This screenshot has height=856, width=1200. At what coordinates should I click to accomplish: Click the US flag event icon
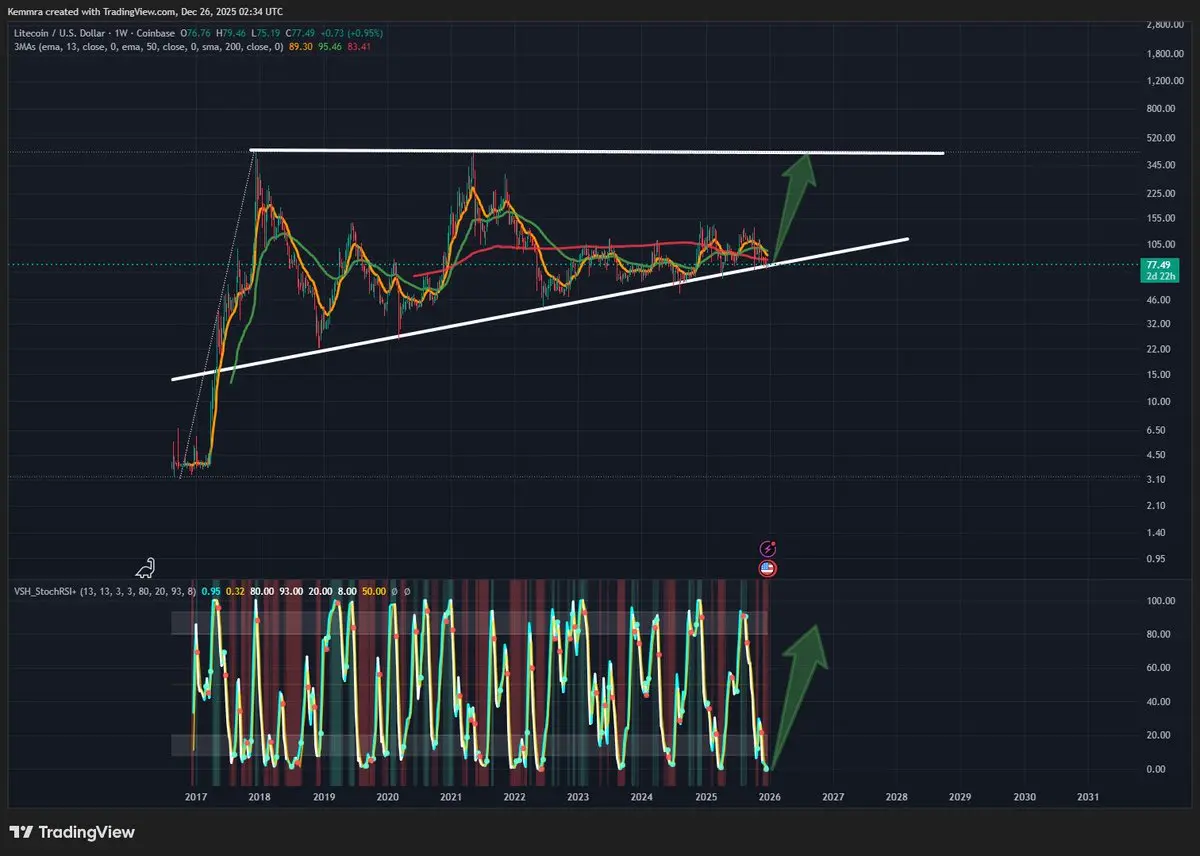768,568
